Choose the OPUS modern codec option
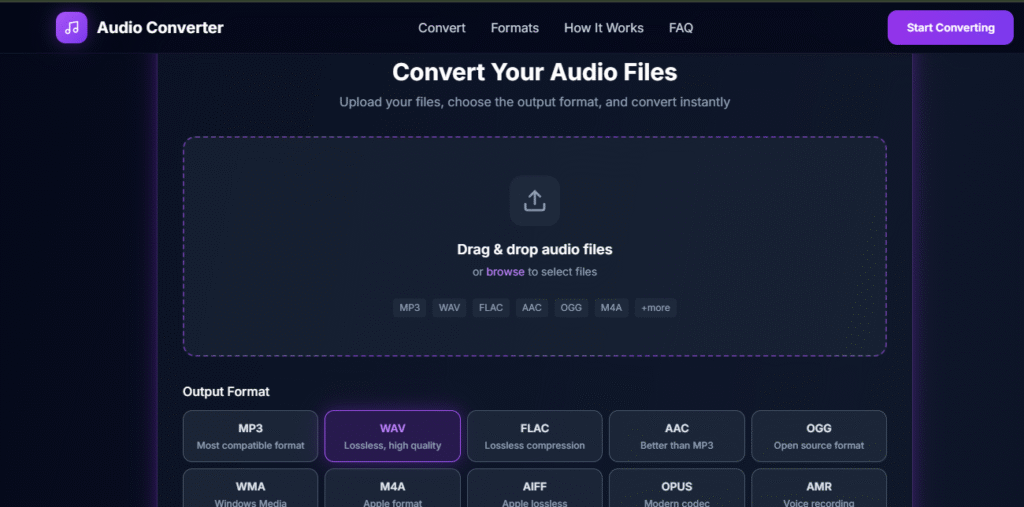The image size is (1024, 507). pyautogui.click(x=676, y=490)
